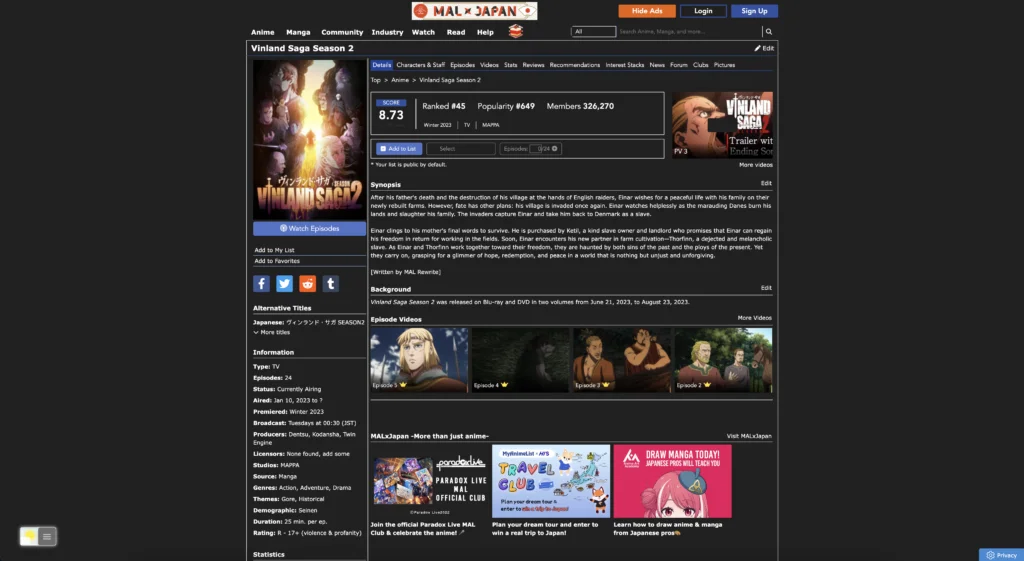Screen dimensions: 1024x561
Task: Click the Privacy gear button
Action: 1001,554
